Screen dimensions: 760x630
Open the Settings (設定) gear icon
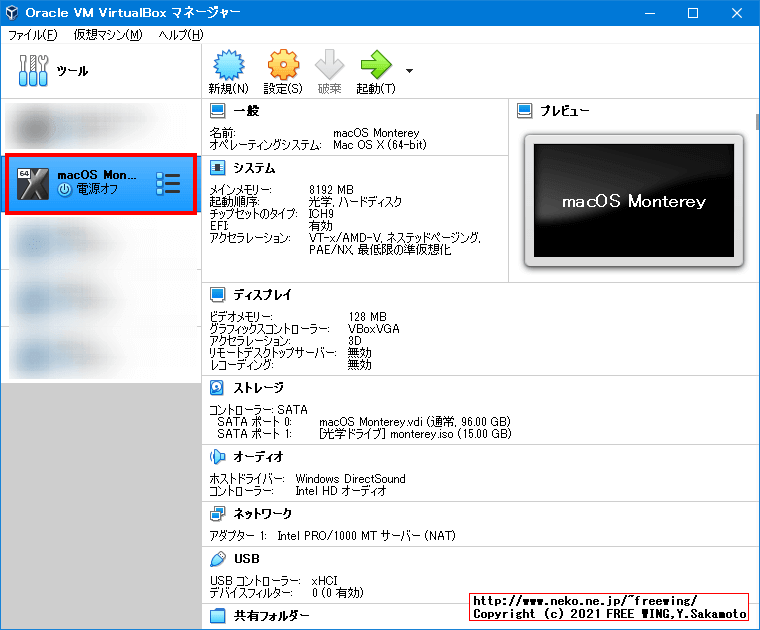(x=283, y=64)
